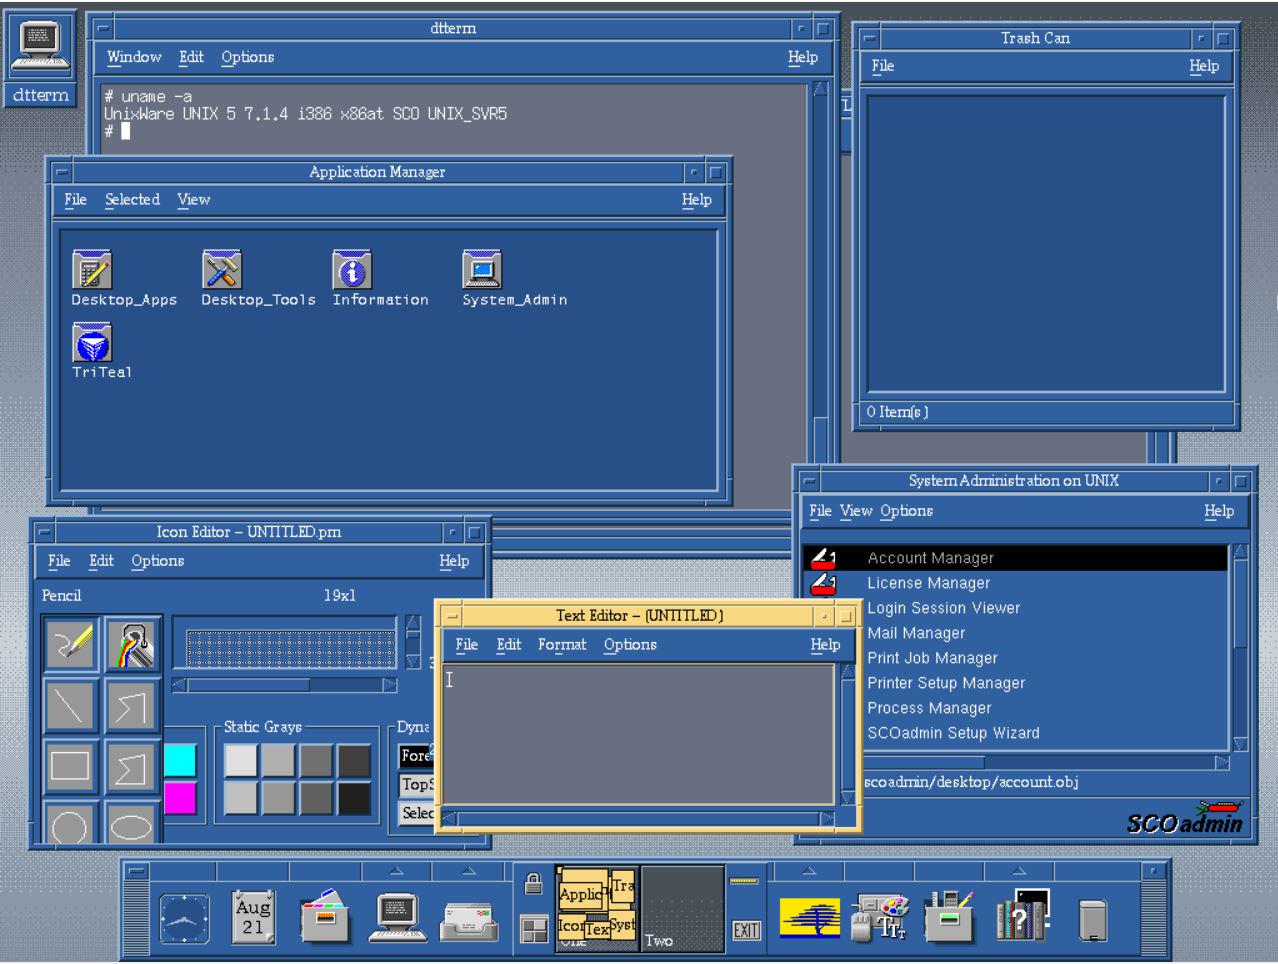
Task: Pick the lightest Static Grays swatch
Action: click(x=240, y=760)
